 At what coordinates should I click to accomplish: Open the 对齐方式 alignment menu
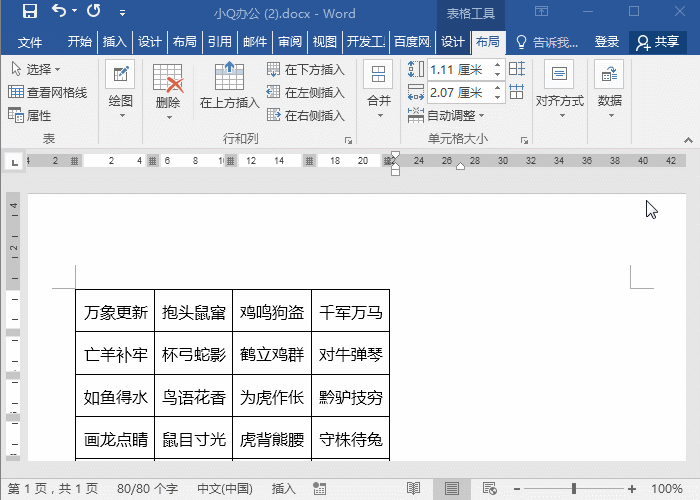coord(560,89)
